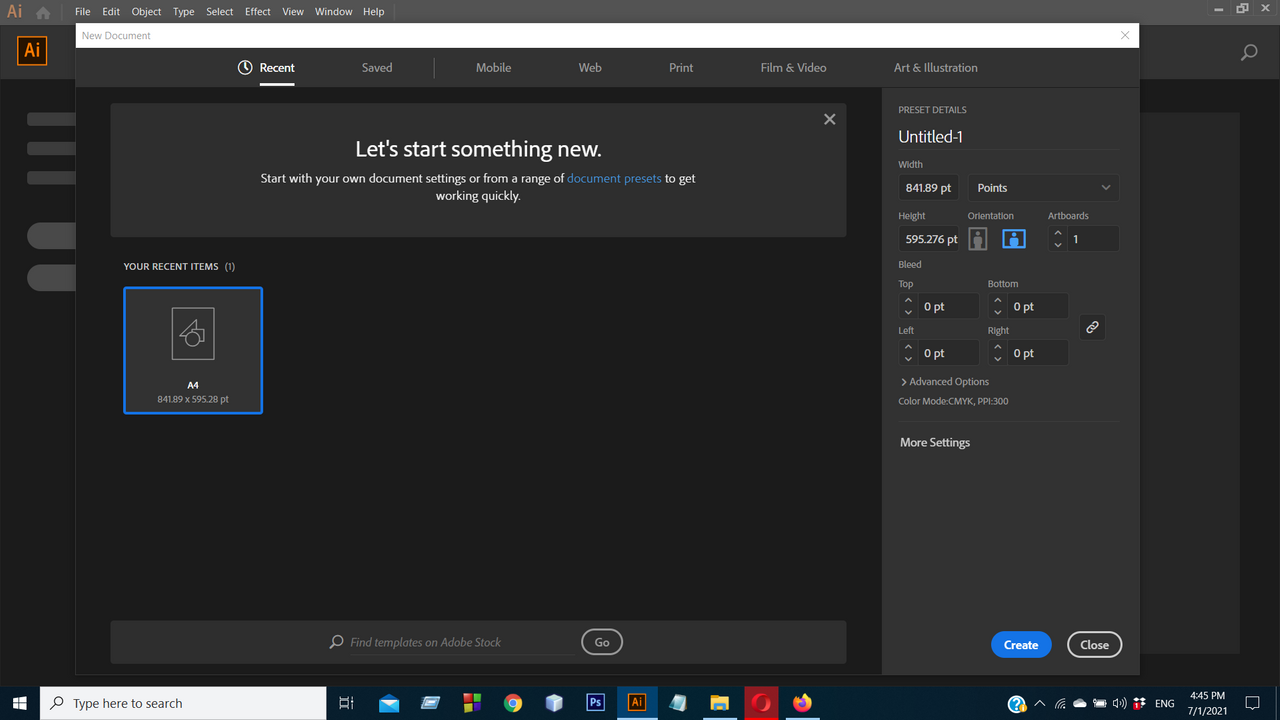Click the Windows search box
This screenshot has height=720, width=1280.
(x=183, y=703)
